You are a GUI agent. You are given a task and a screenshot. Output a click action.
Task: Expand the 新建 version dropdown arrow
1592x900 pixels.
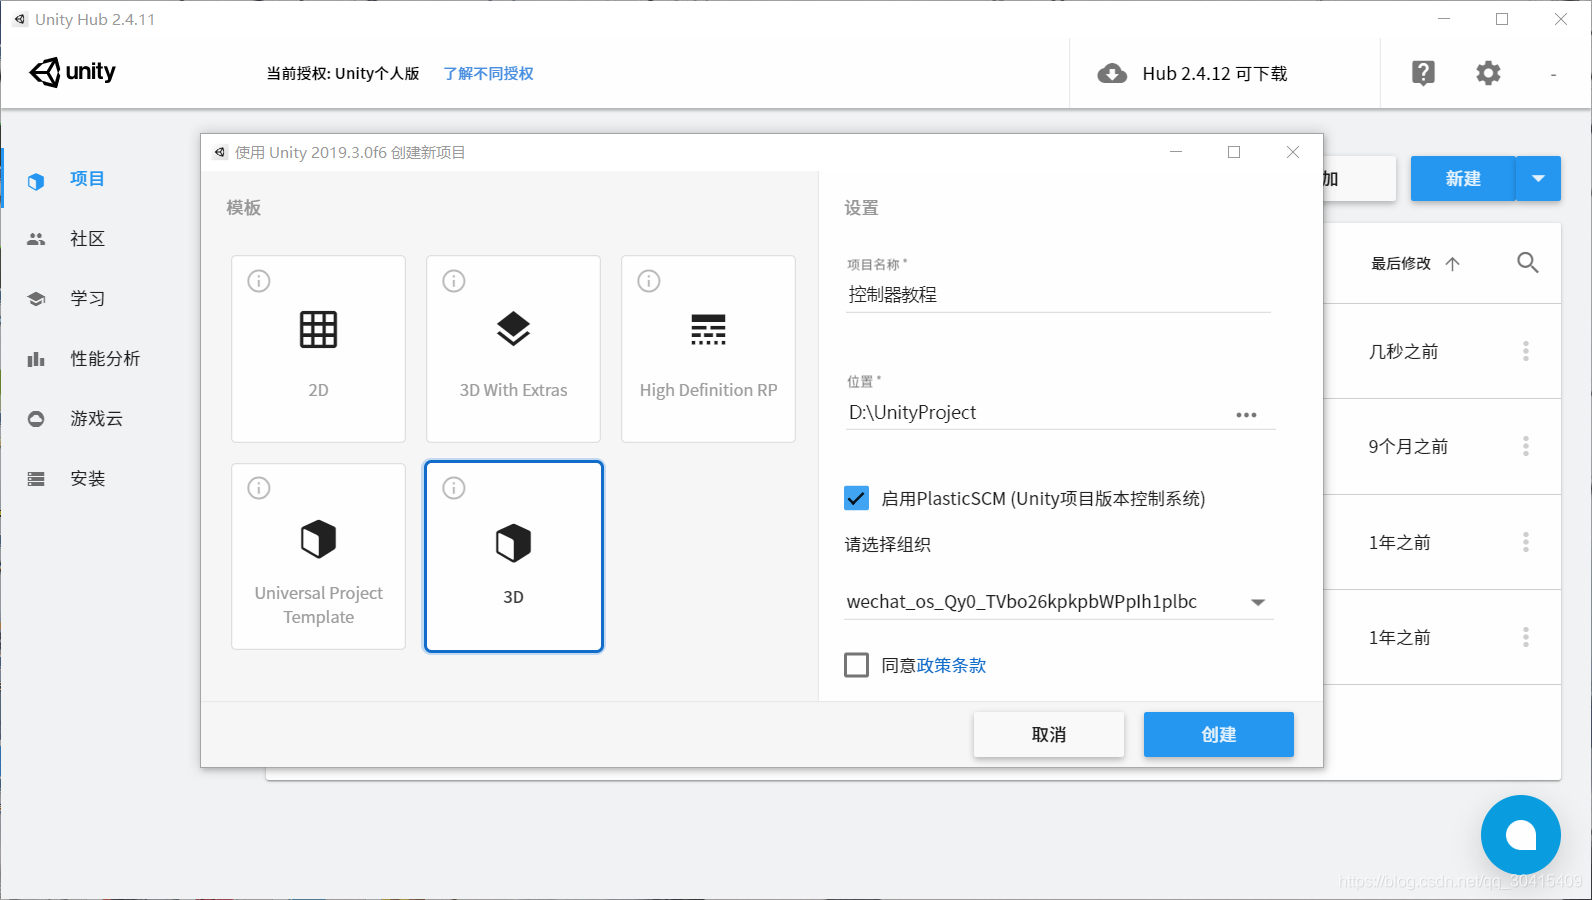click(x=1539, y=179)
